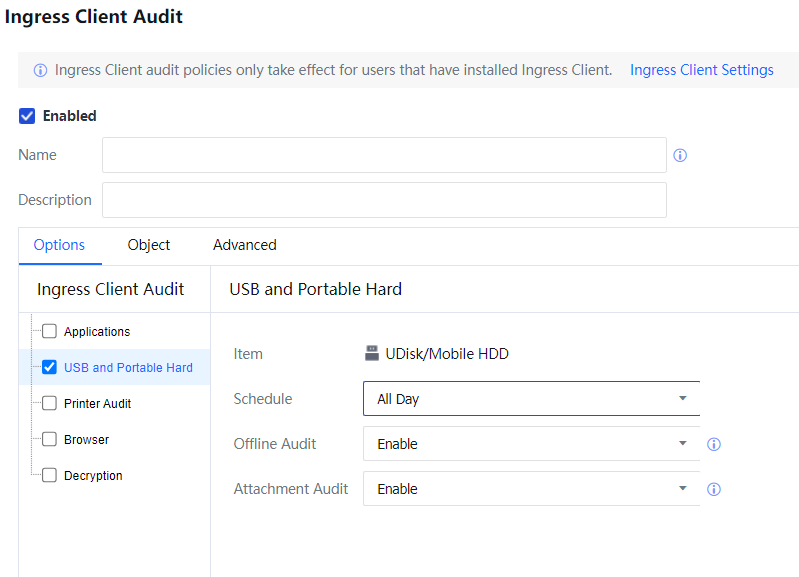Image resolution: width=799 pixels, height=577 pixels.
Task: Click info icon in the notice banner
Action: click(x=41, y=71)
